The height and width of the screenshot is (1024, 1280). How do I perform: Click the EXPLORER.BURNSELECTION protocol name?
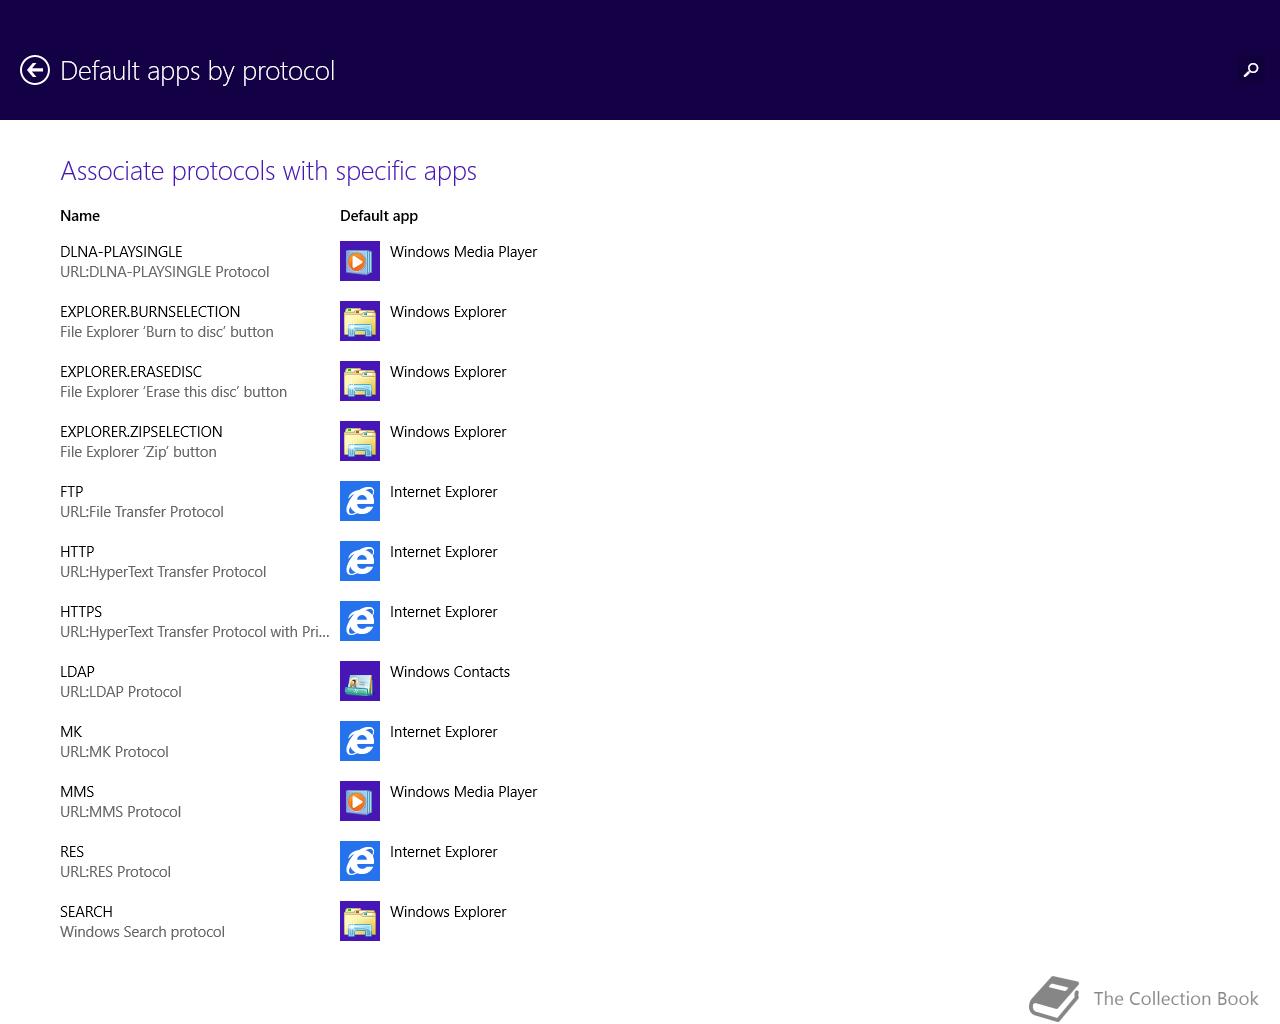150,312
